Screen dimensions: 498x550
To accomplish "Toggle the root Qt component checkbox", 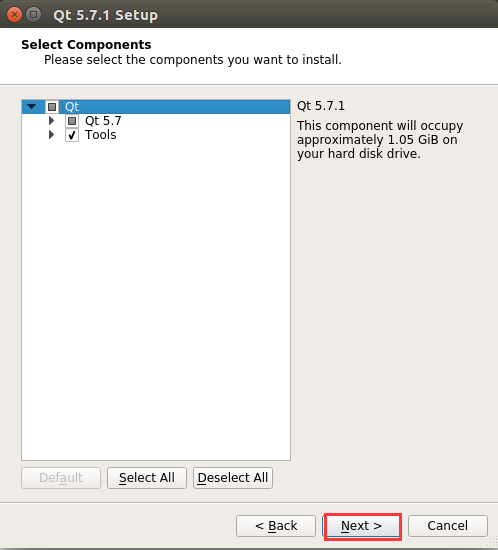I will (52, 107).
